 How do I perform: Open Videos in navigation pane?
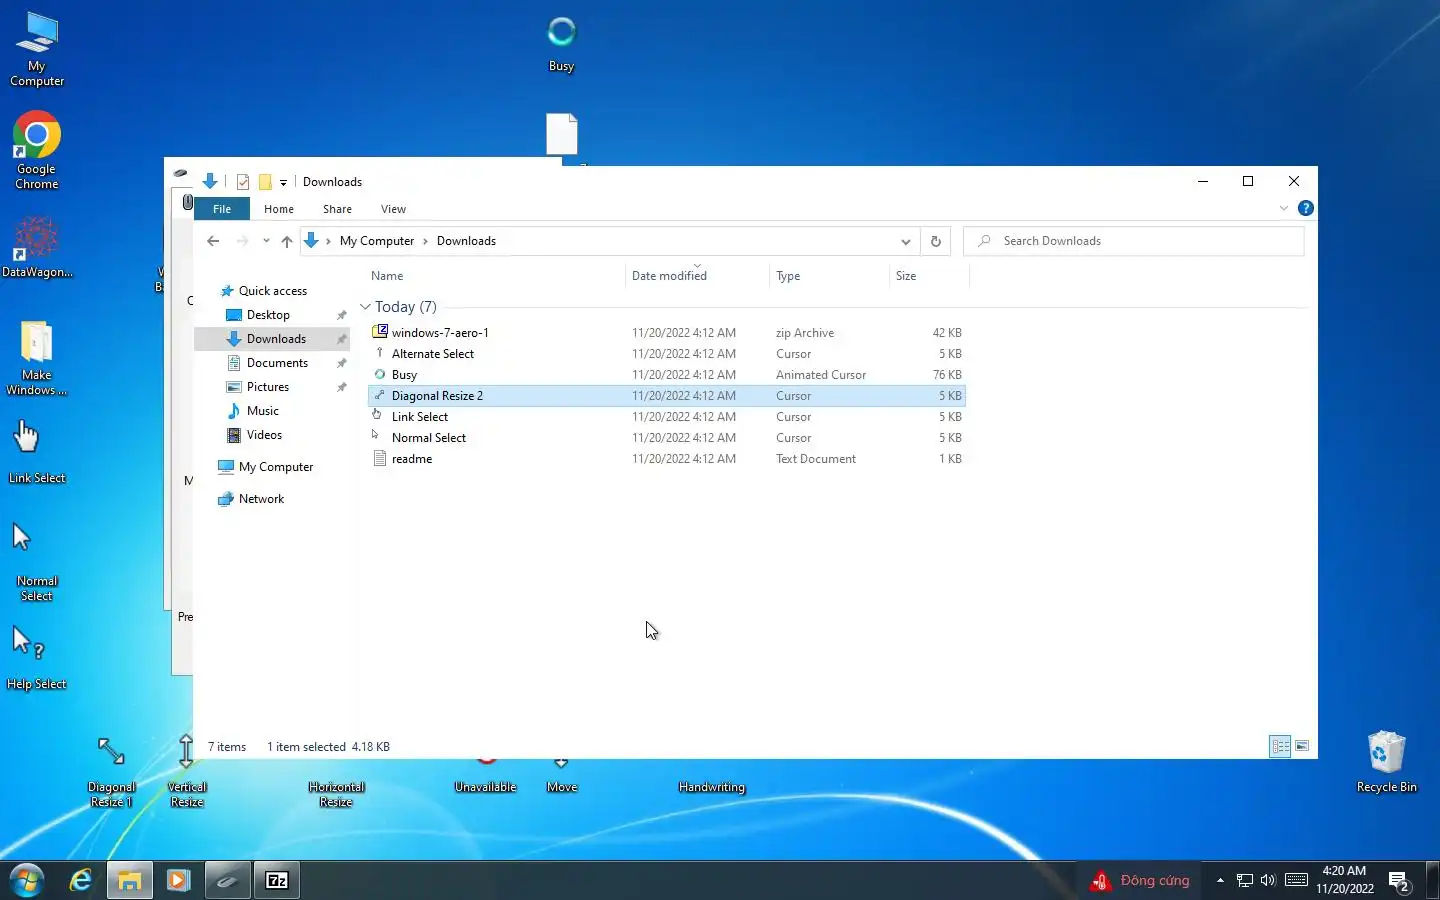pos(264,435)
